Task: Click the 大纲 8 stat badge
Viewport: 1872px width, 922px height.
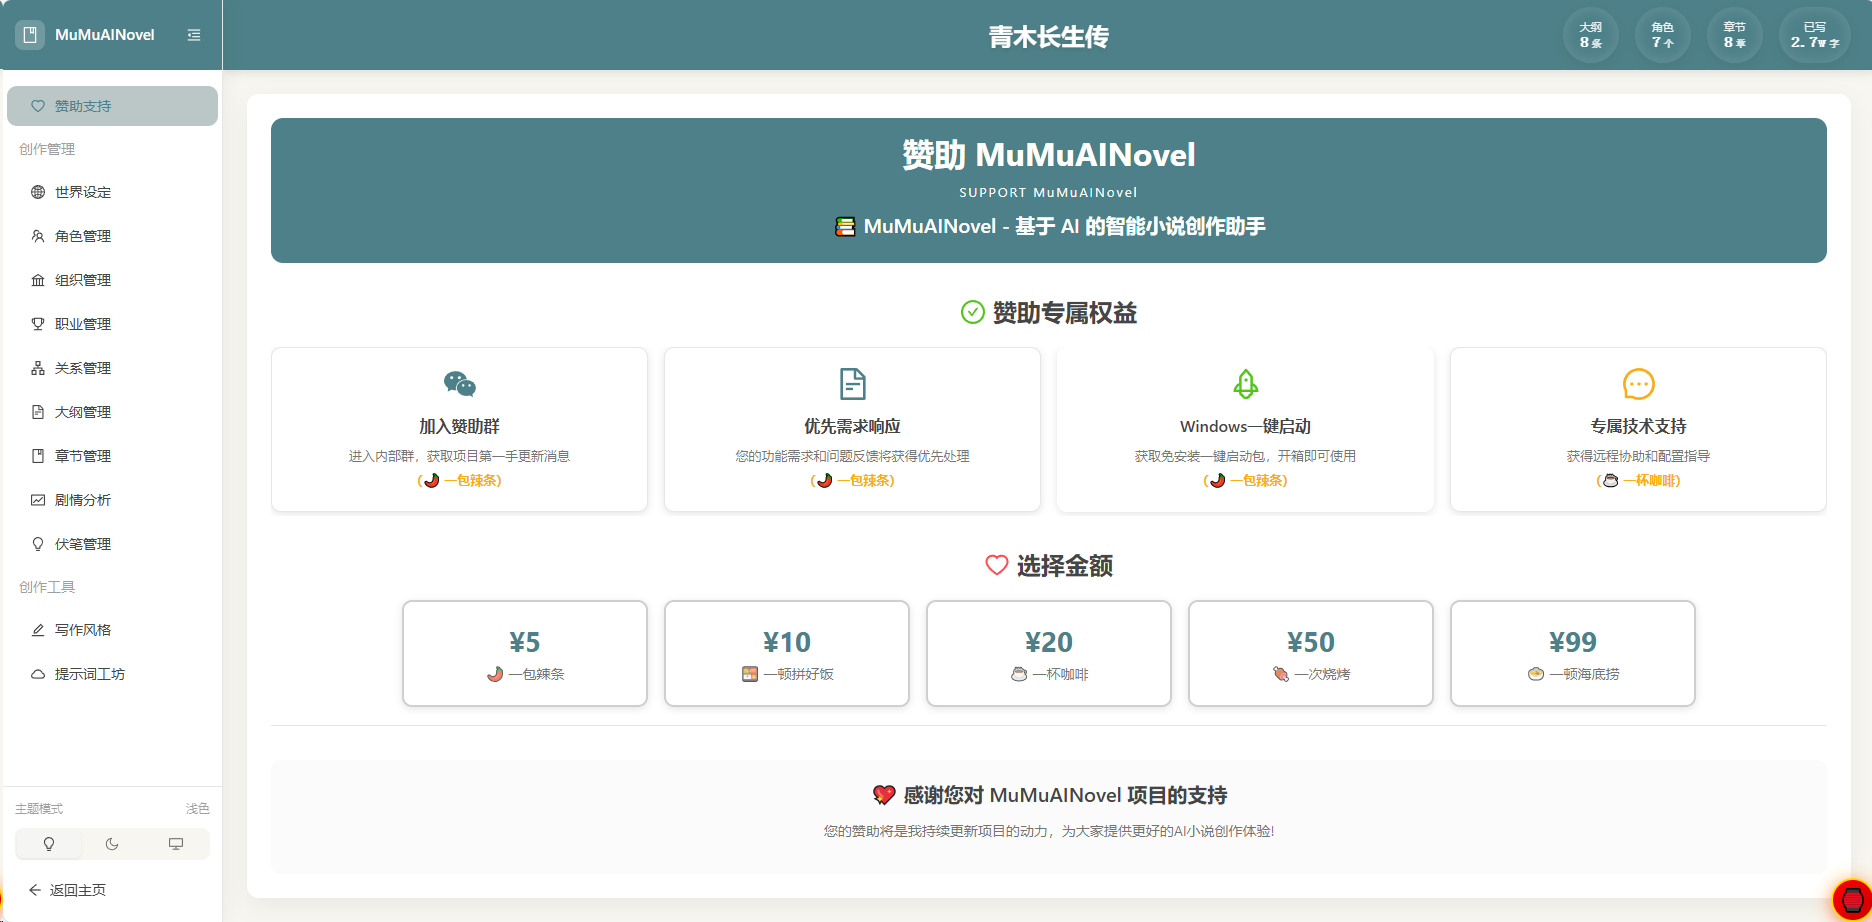Action: [1591, 35]
